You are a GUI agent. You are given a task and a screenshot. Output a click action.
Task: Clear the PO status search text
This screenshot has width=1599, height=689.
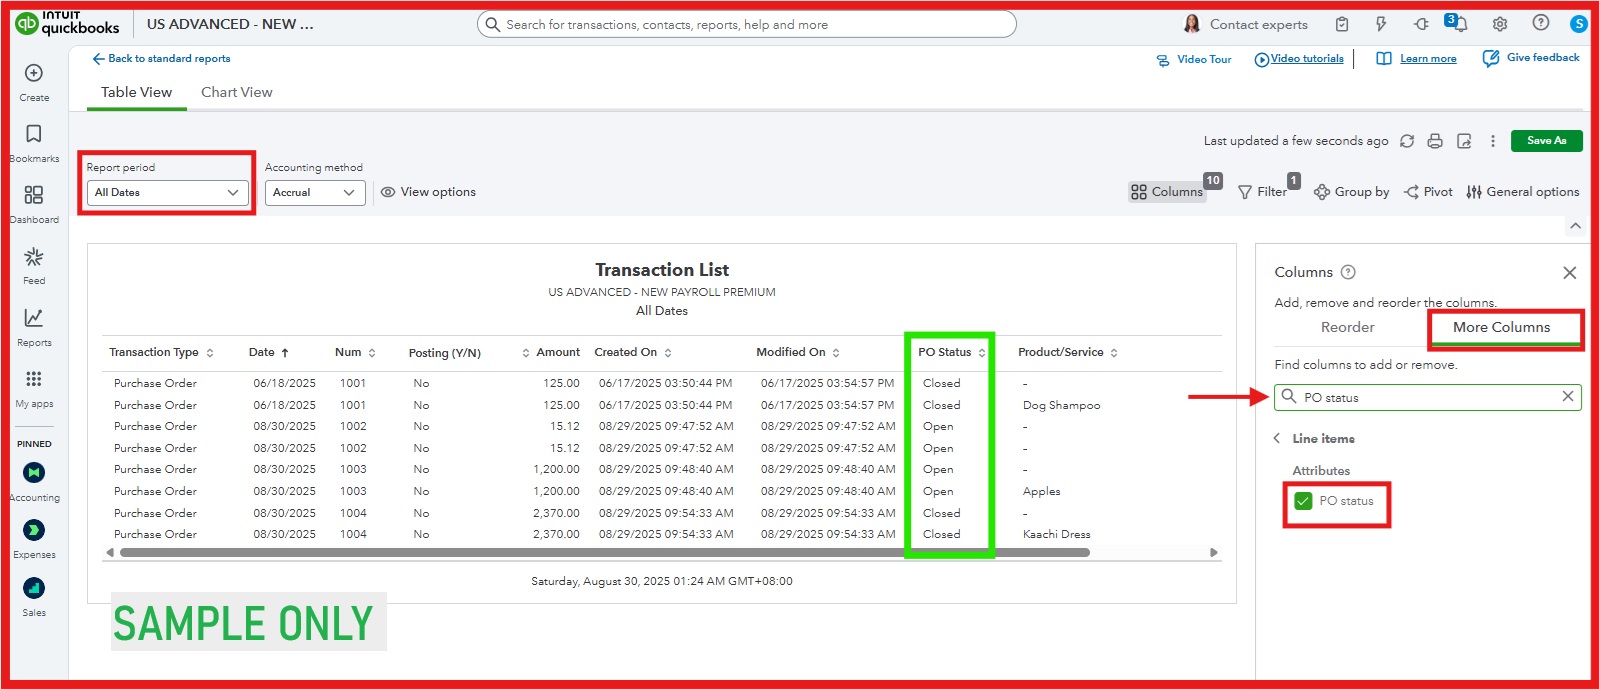tap(1568, 397)
